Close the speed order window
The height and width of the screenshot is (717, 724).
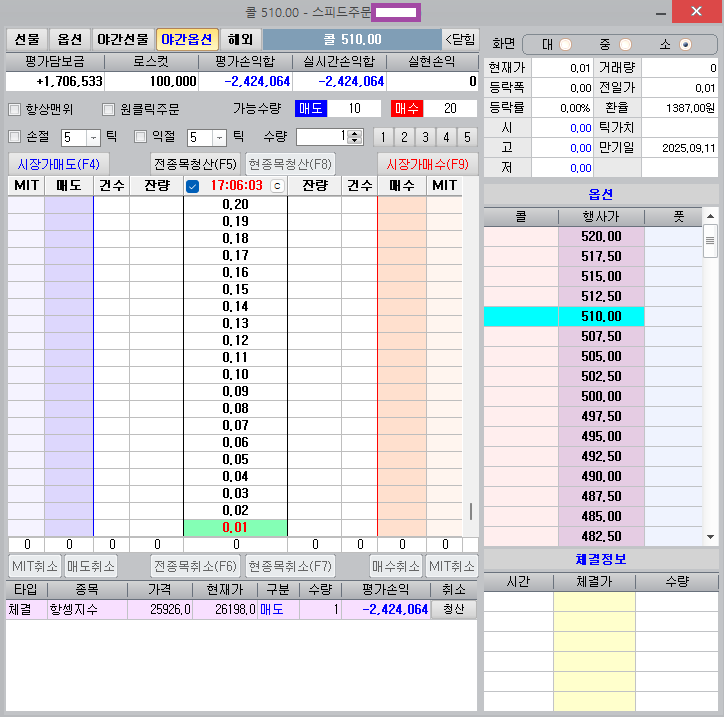696,12
